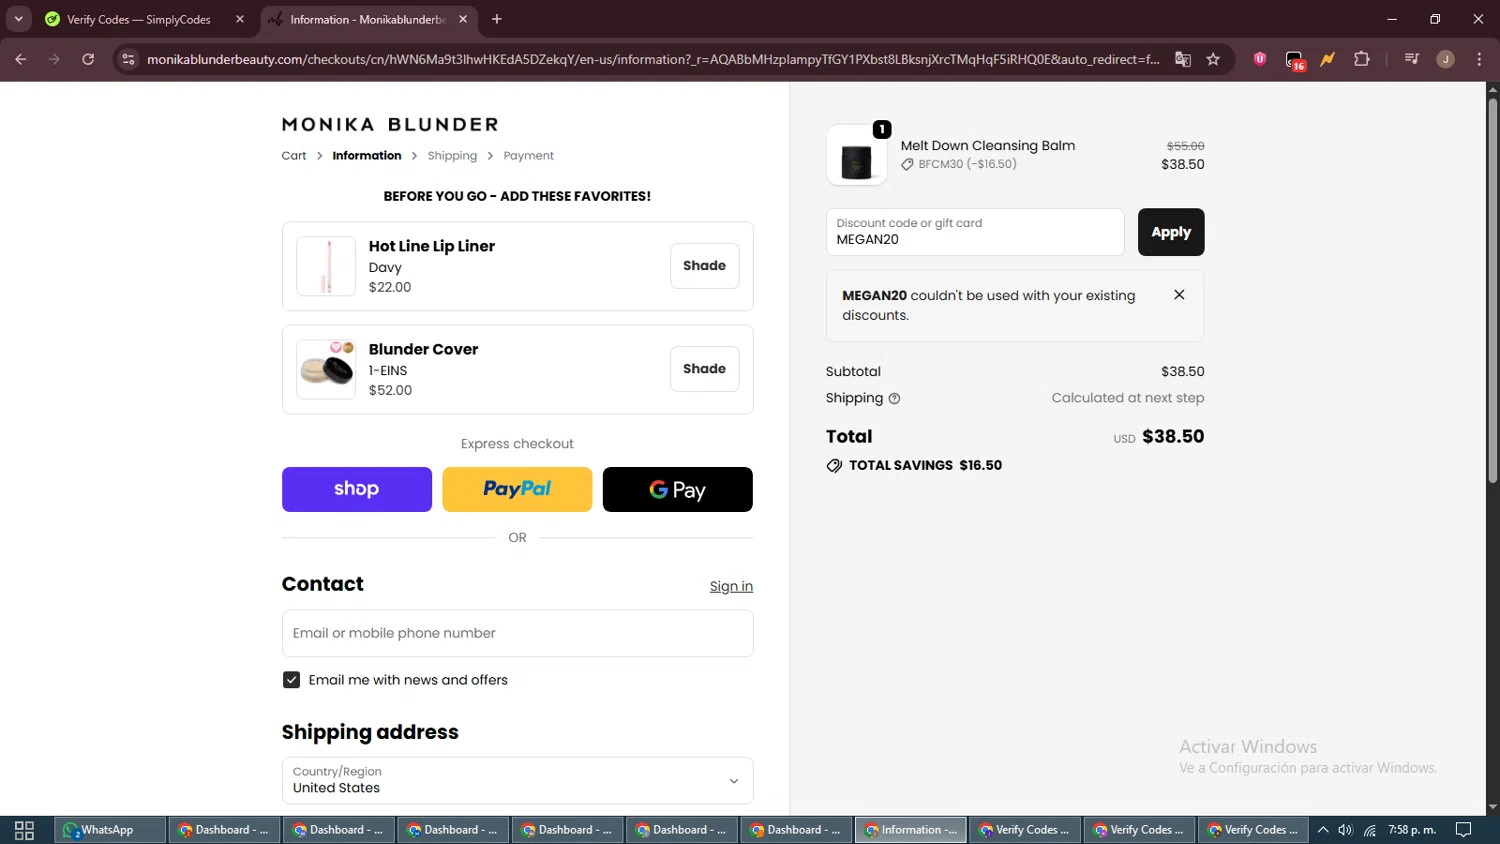Click the taskbar clock showing 7:58 p. m.

1412,830
